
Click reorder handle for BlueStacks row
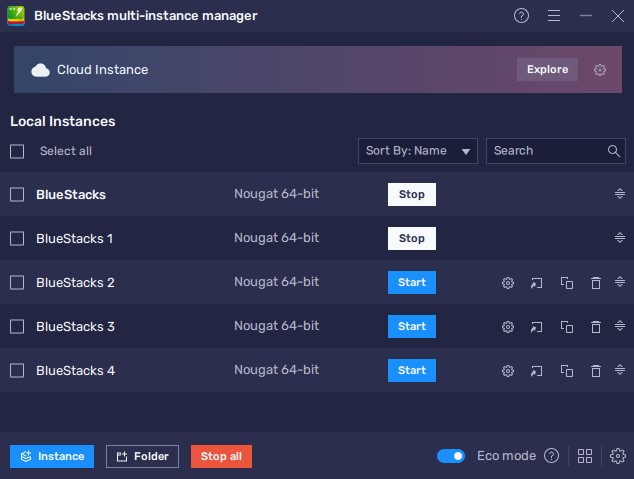point(620,194)
